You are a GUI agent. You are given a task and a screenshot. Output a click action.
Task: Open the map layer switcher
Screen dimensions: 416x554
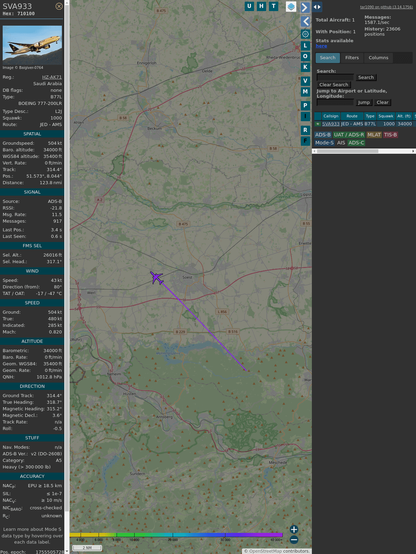click(291, 6)
